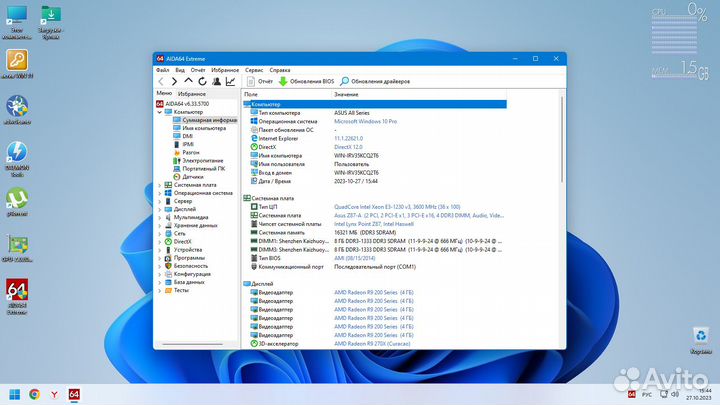
Task: Open the Windows Start button
Action: click(x=15, y=394)
